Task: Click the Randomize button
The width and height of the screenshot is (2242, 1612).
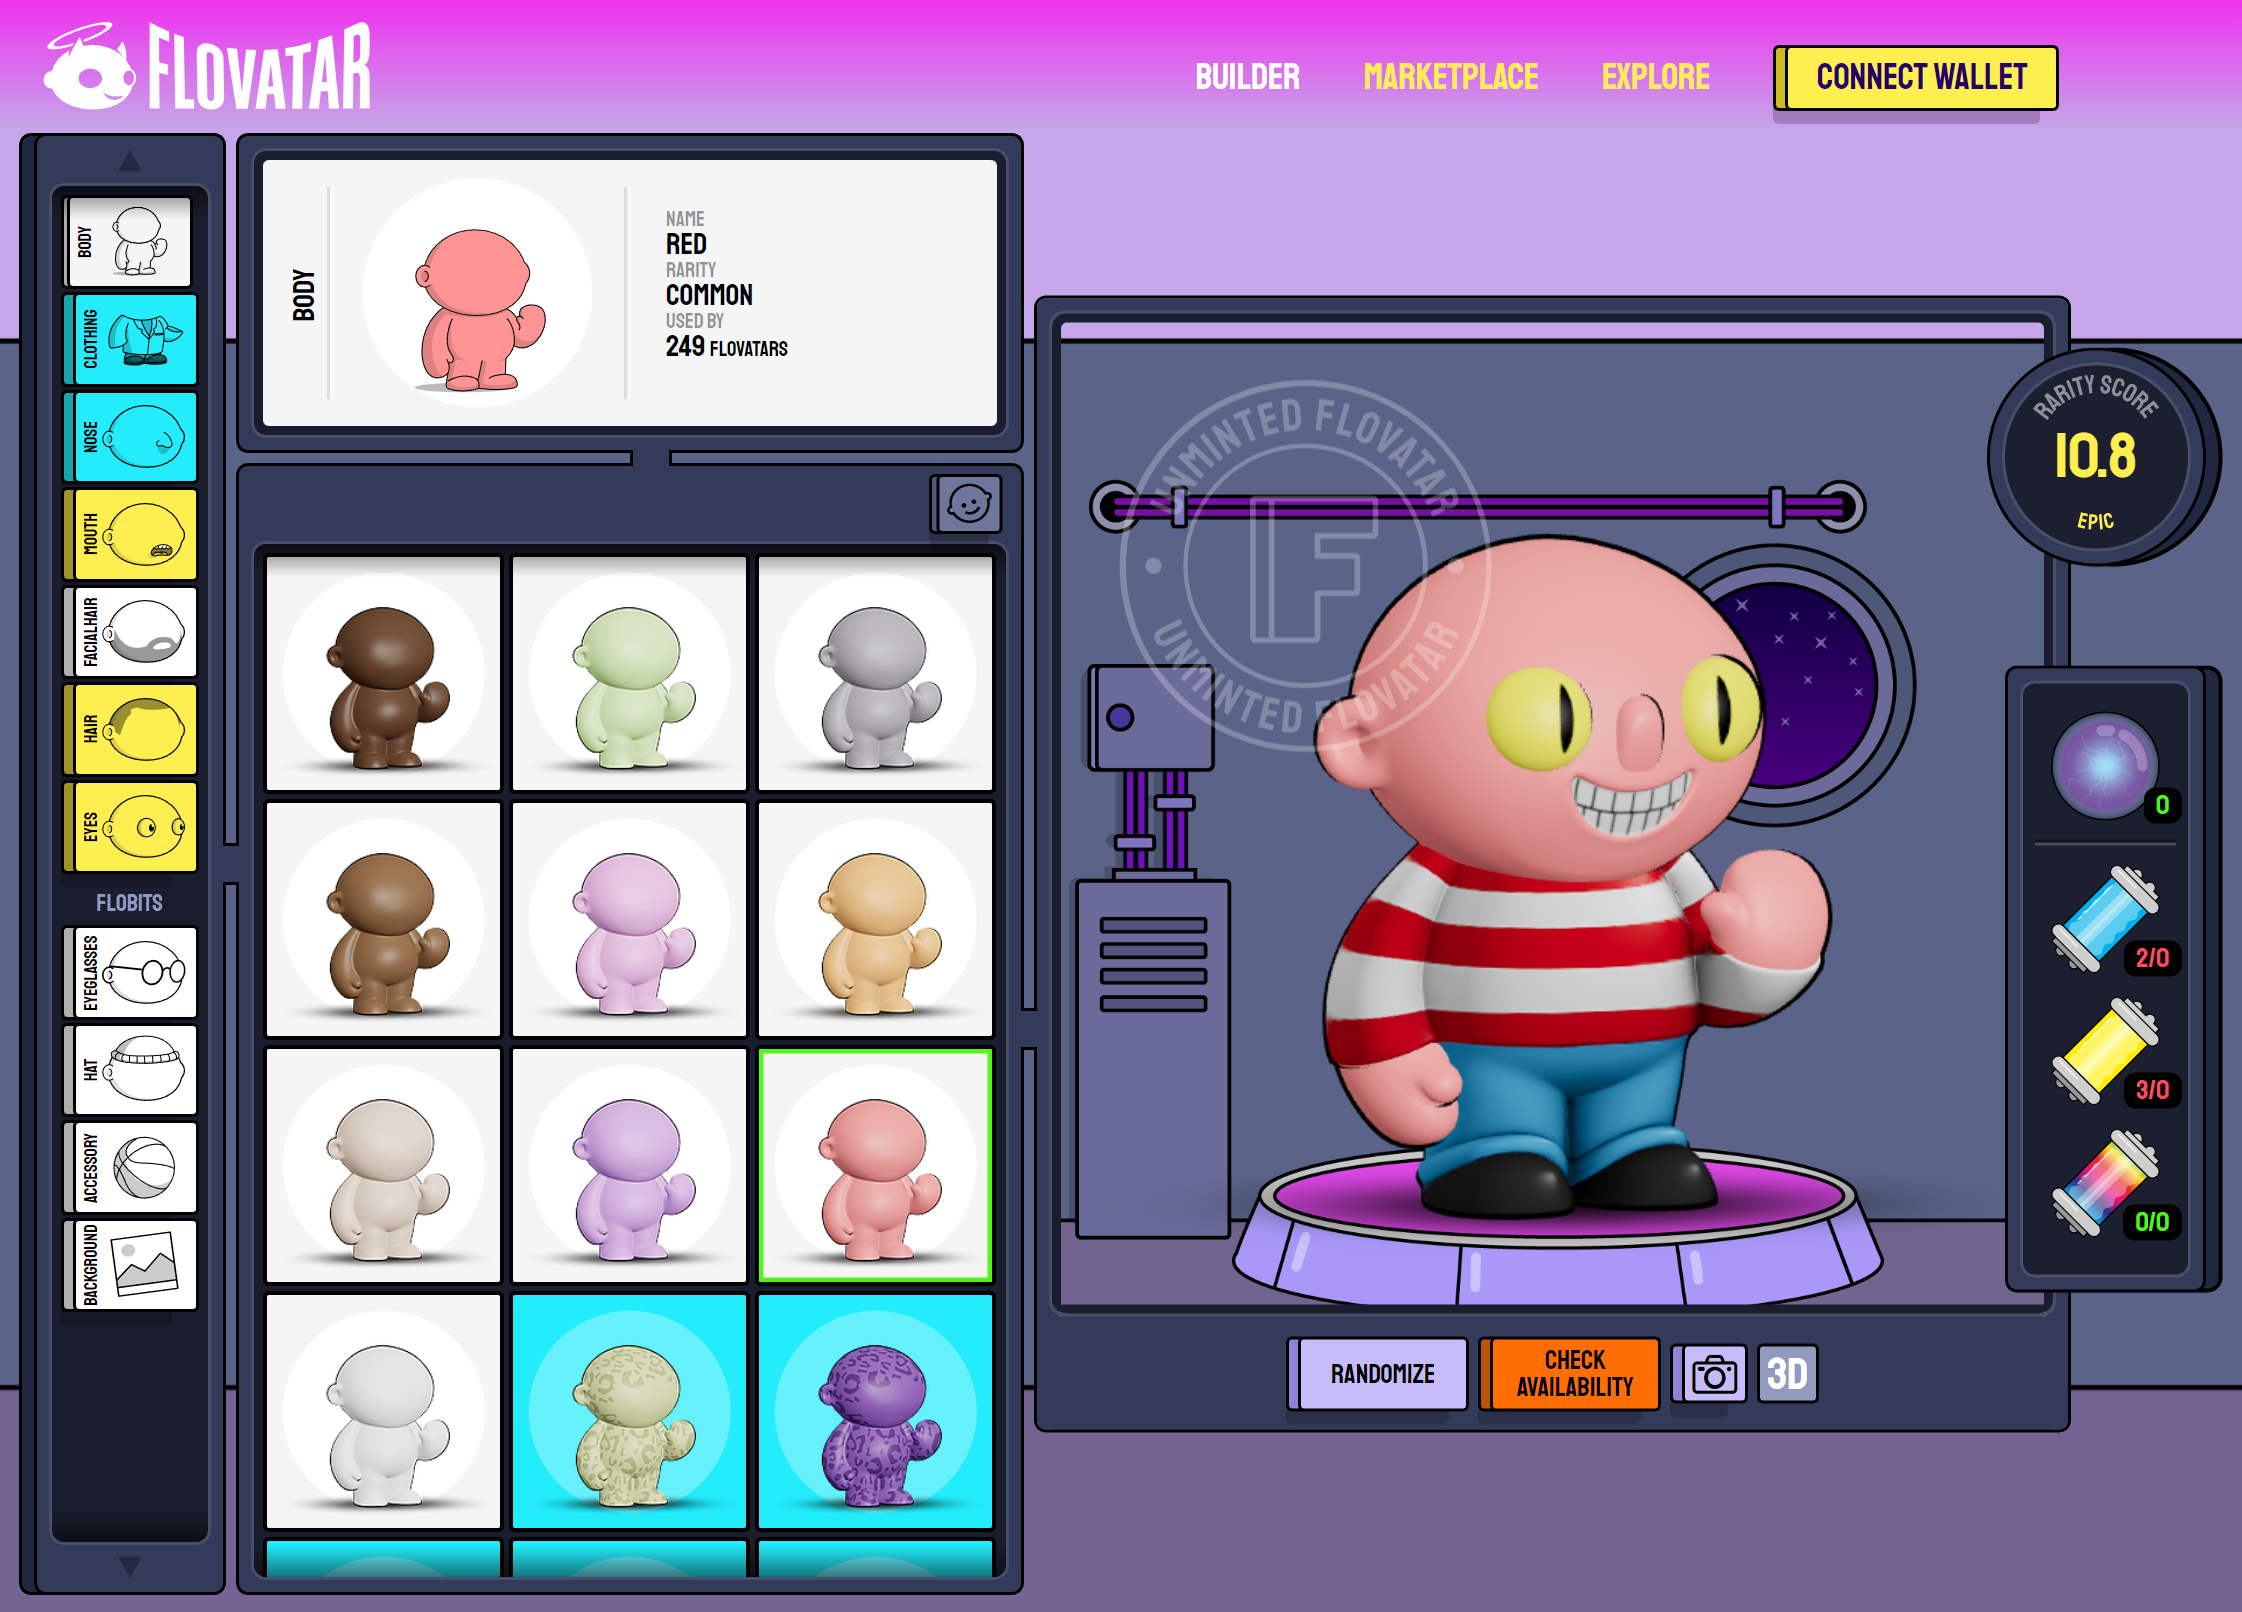Action: pyautogui.click(x=1384, y=1374)
